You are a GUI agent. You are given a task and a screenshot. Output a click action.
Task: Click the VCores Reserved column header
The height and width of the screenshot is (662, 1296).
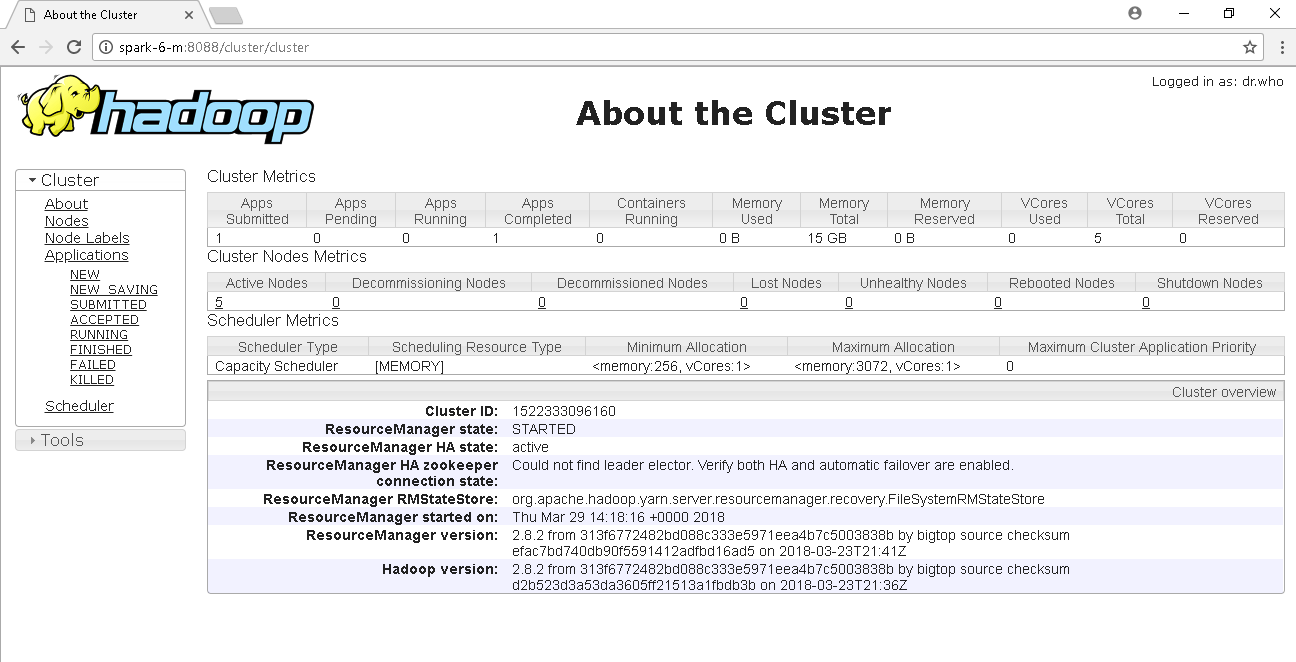1228,211
